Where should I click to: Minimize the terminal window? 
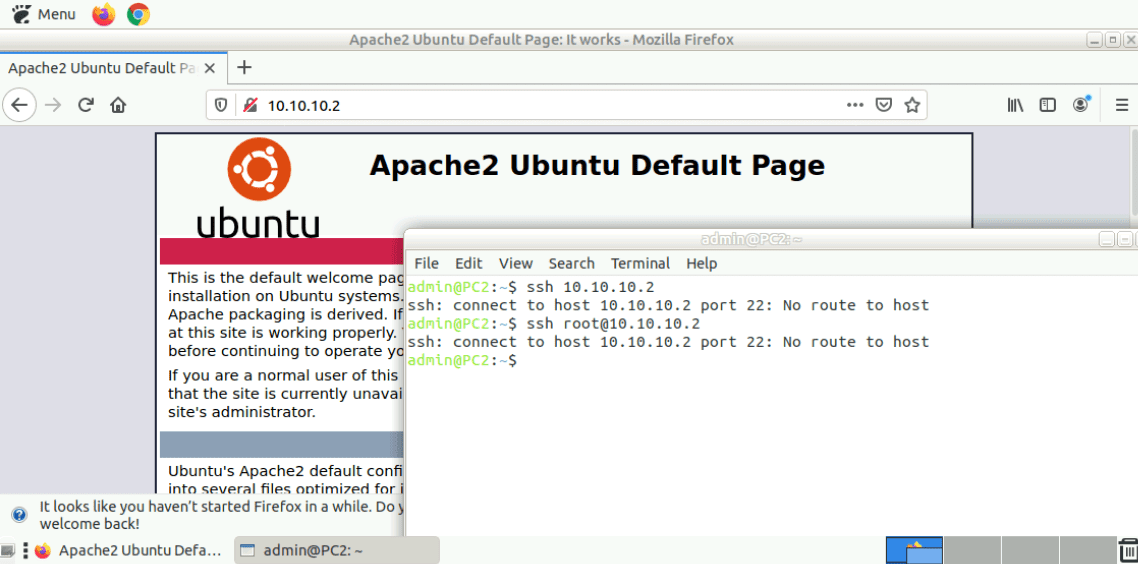coord(1107,239)
